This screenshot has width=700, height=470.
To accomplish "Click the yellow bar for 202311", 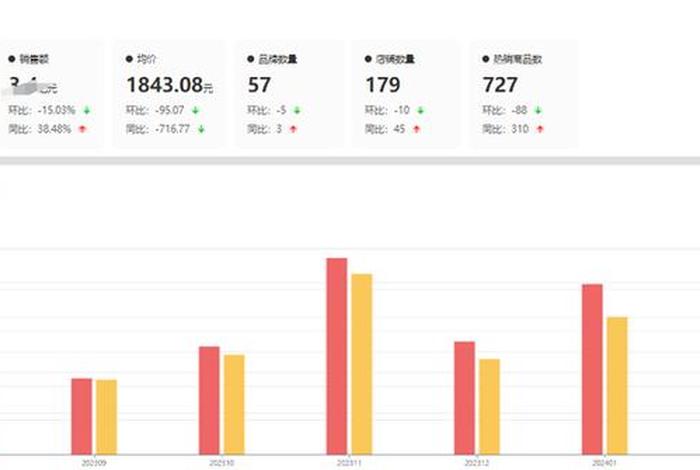I will pyautogui.click(x=362, y=364).
